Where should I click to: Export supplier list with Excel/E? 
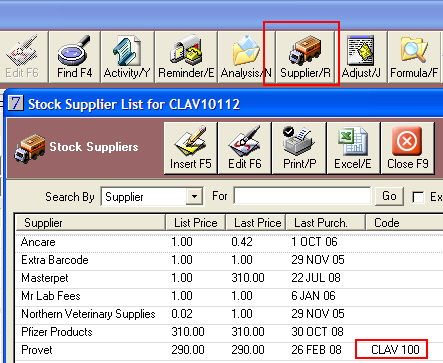pyautogui.click(x=353, y=148)
